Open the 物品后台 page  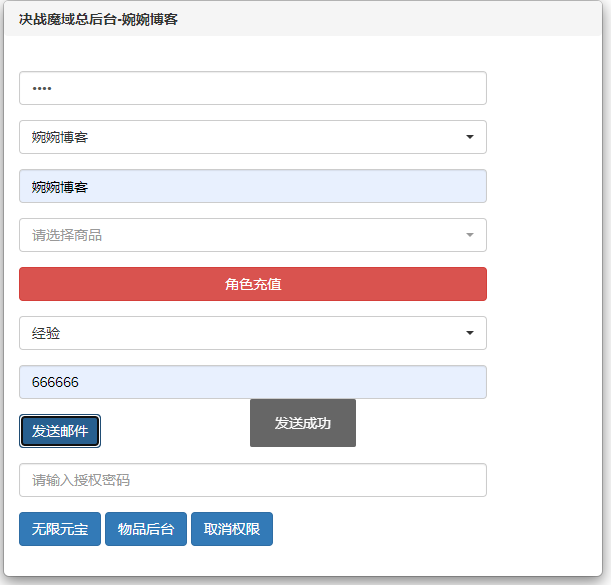click(146, 529)
